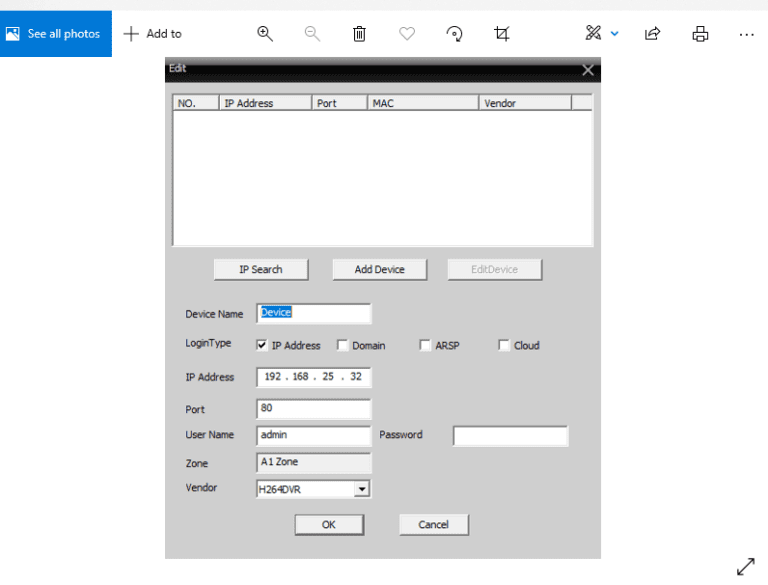Add photo to favorites heart icon
This screenshot has width=768, height=585.
point(407,34)
